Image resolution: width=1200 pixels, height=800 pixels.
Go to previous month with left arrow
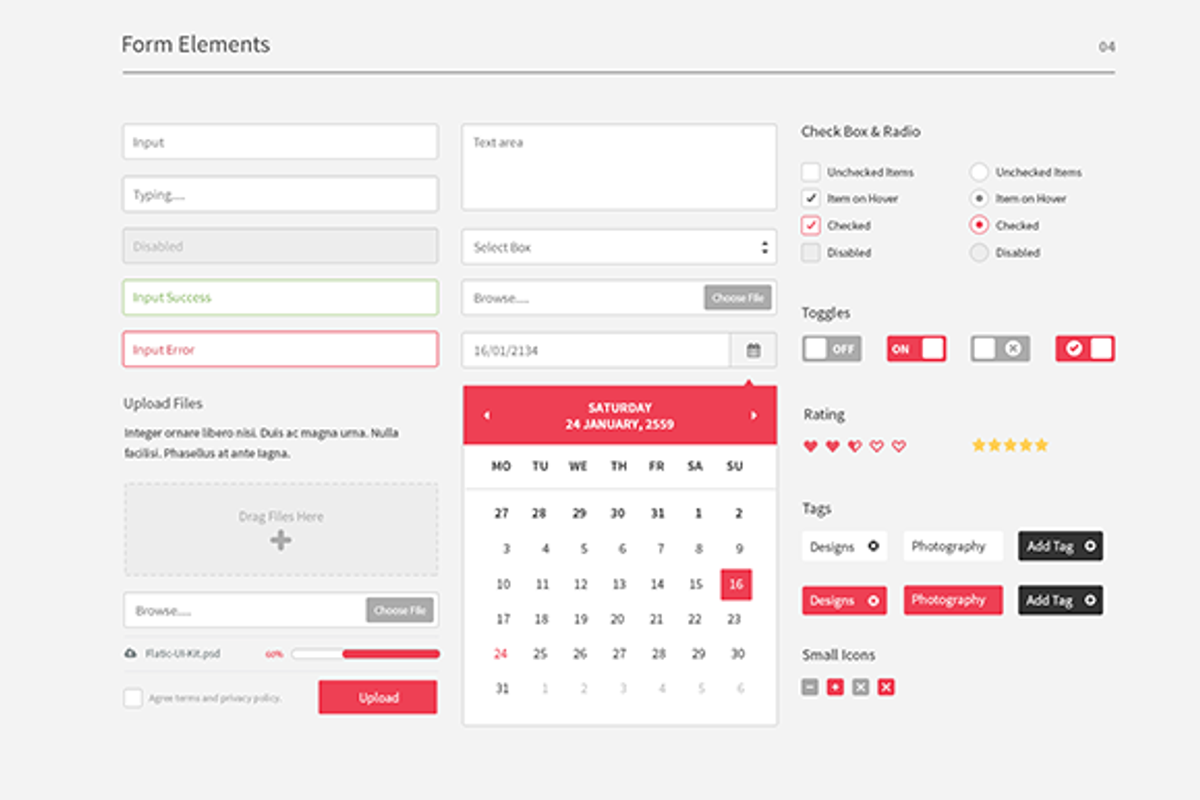click(x=487, y=415)
